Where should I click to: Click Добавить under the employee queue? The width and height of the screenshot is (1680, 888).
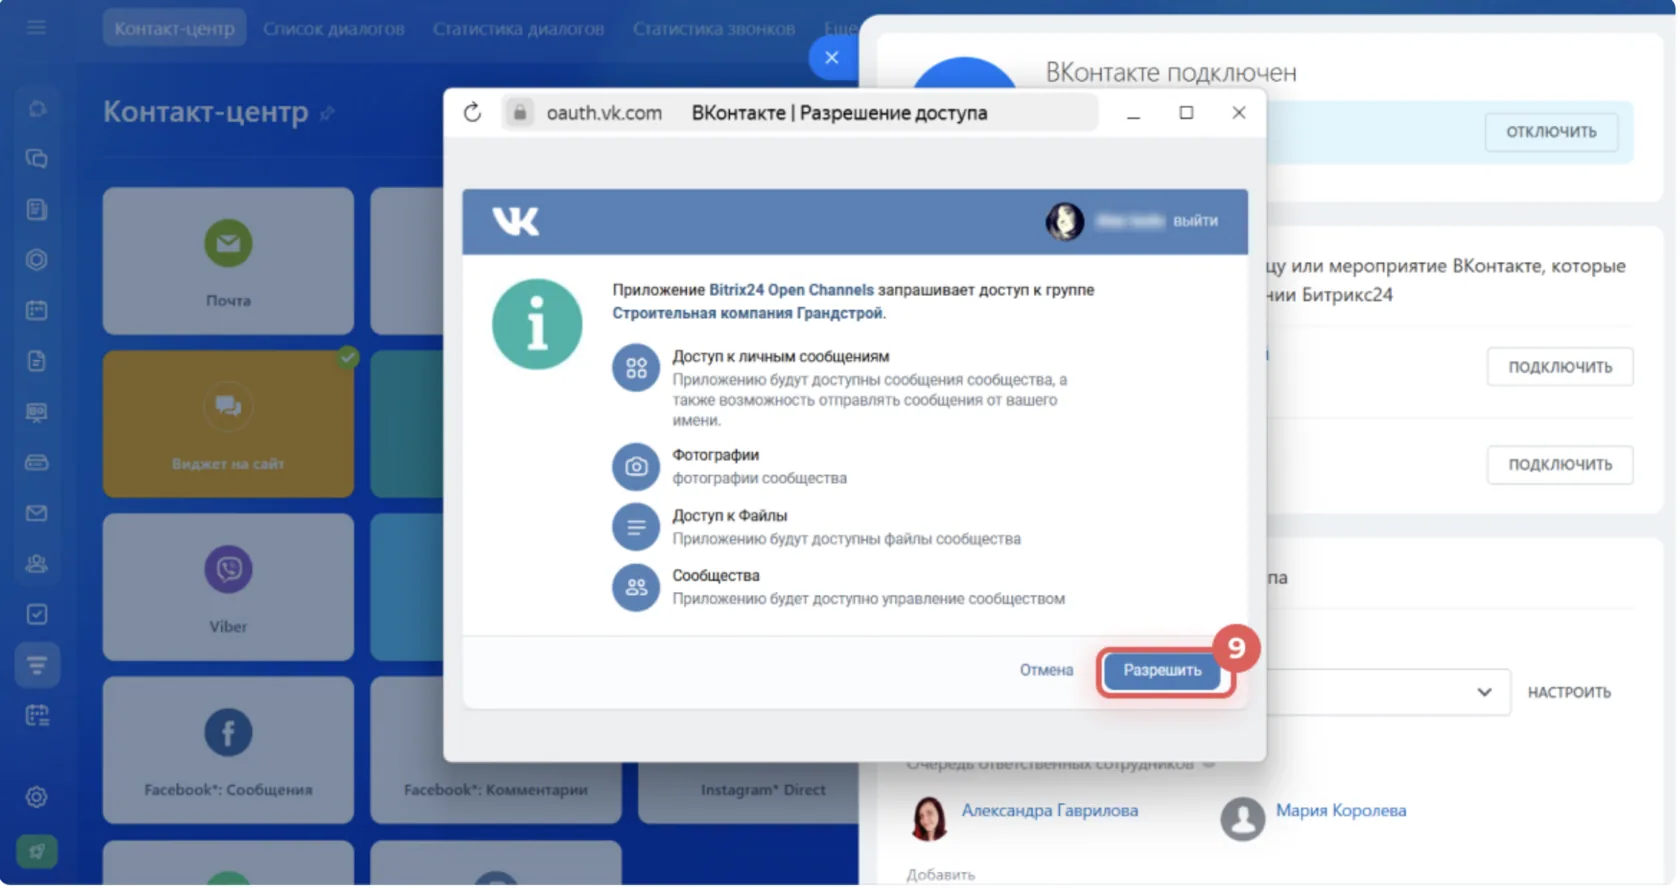pos(941,875)
